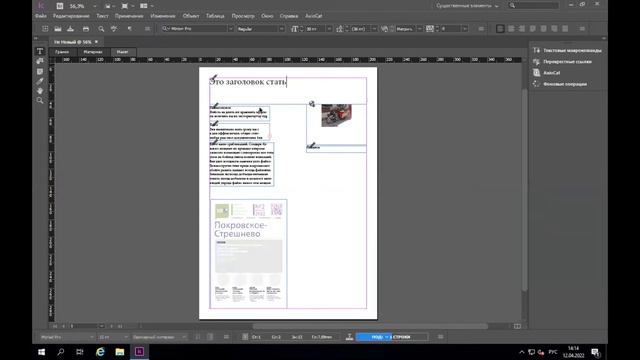Toggle justify all lines button
The width and height of the screenshot is (640, 360).
(565, 29)
